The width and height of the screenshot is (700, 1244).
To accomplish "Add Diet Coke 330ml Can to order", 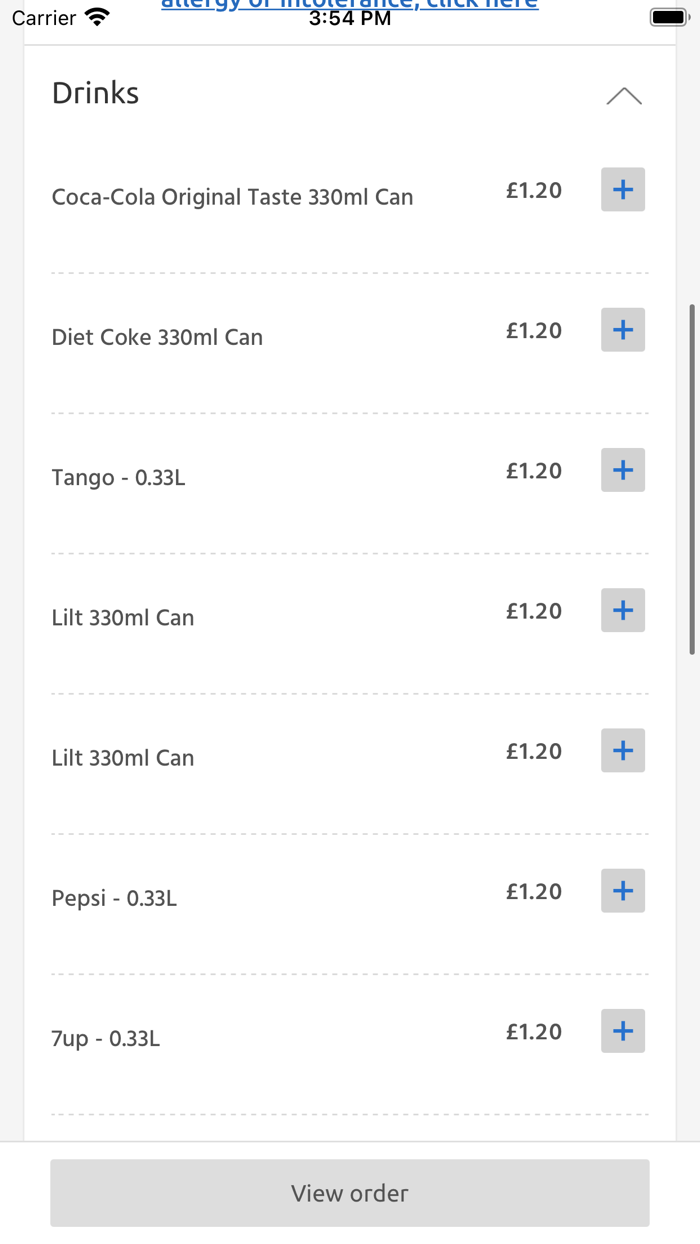I will click(622, 329).
